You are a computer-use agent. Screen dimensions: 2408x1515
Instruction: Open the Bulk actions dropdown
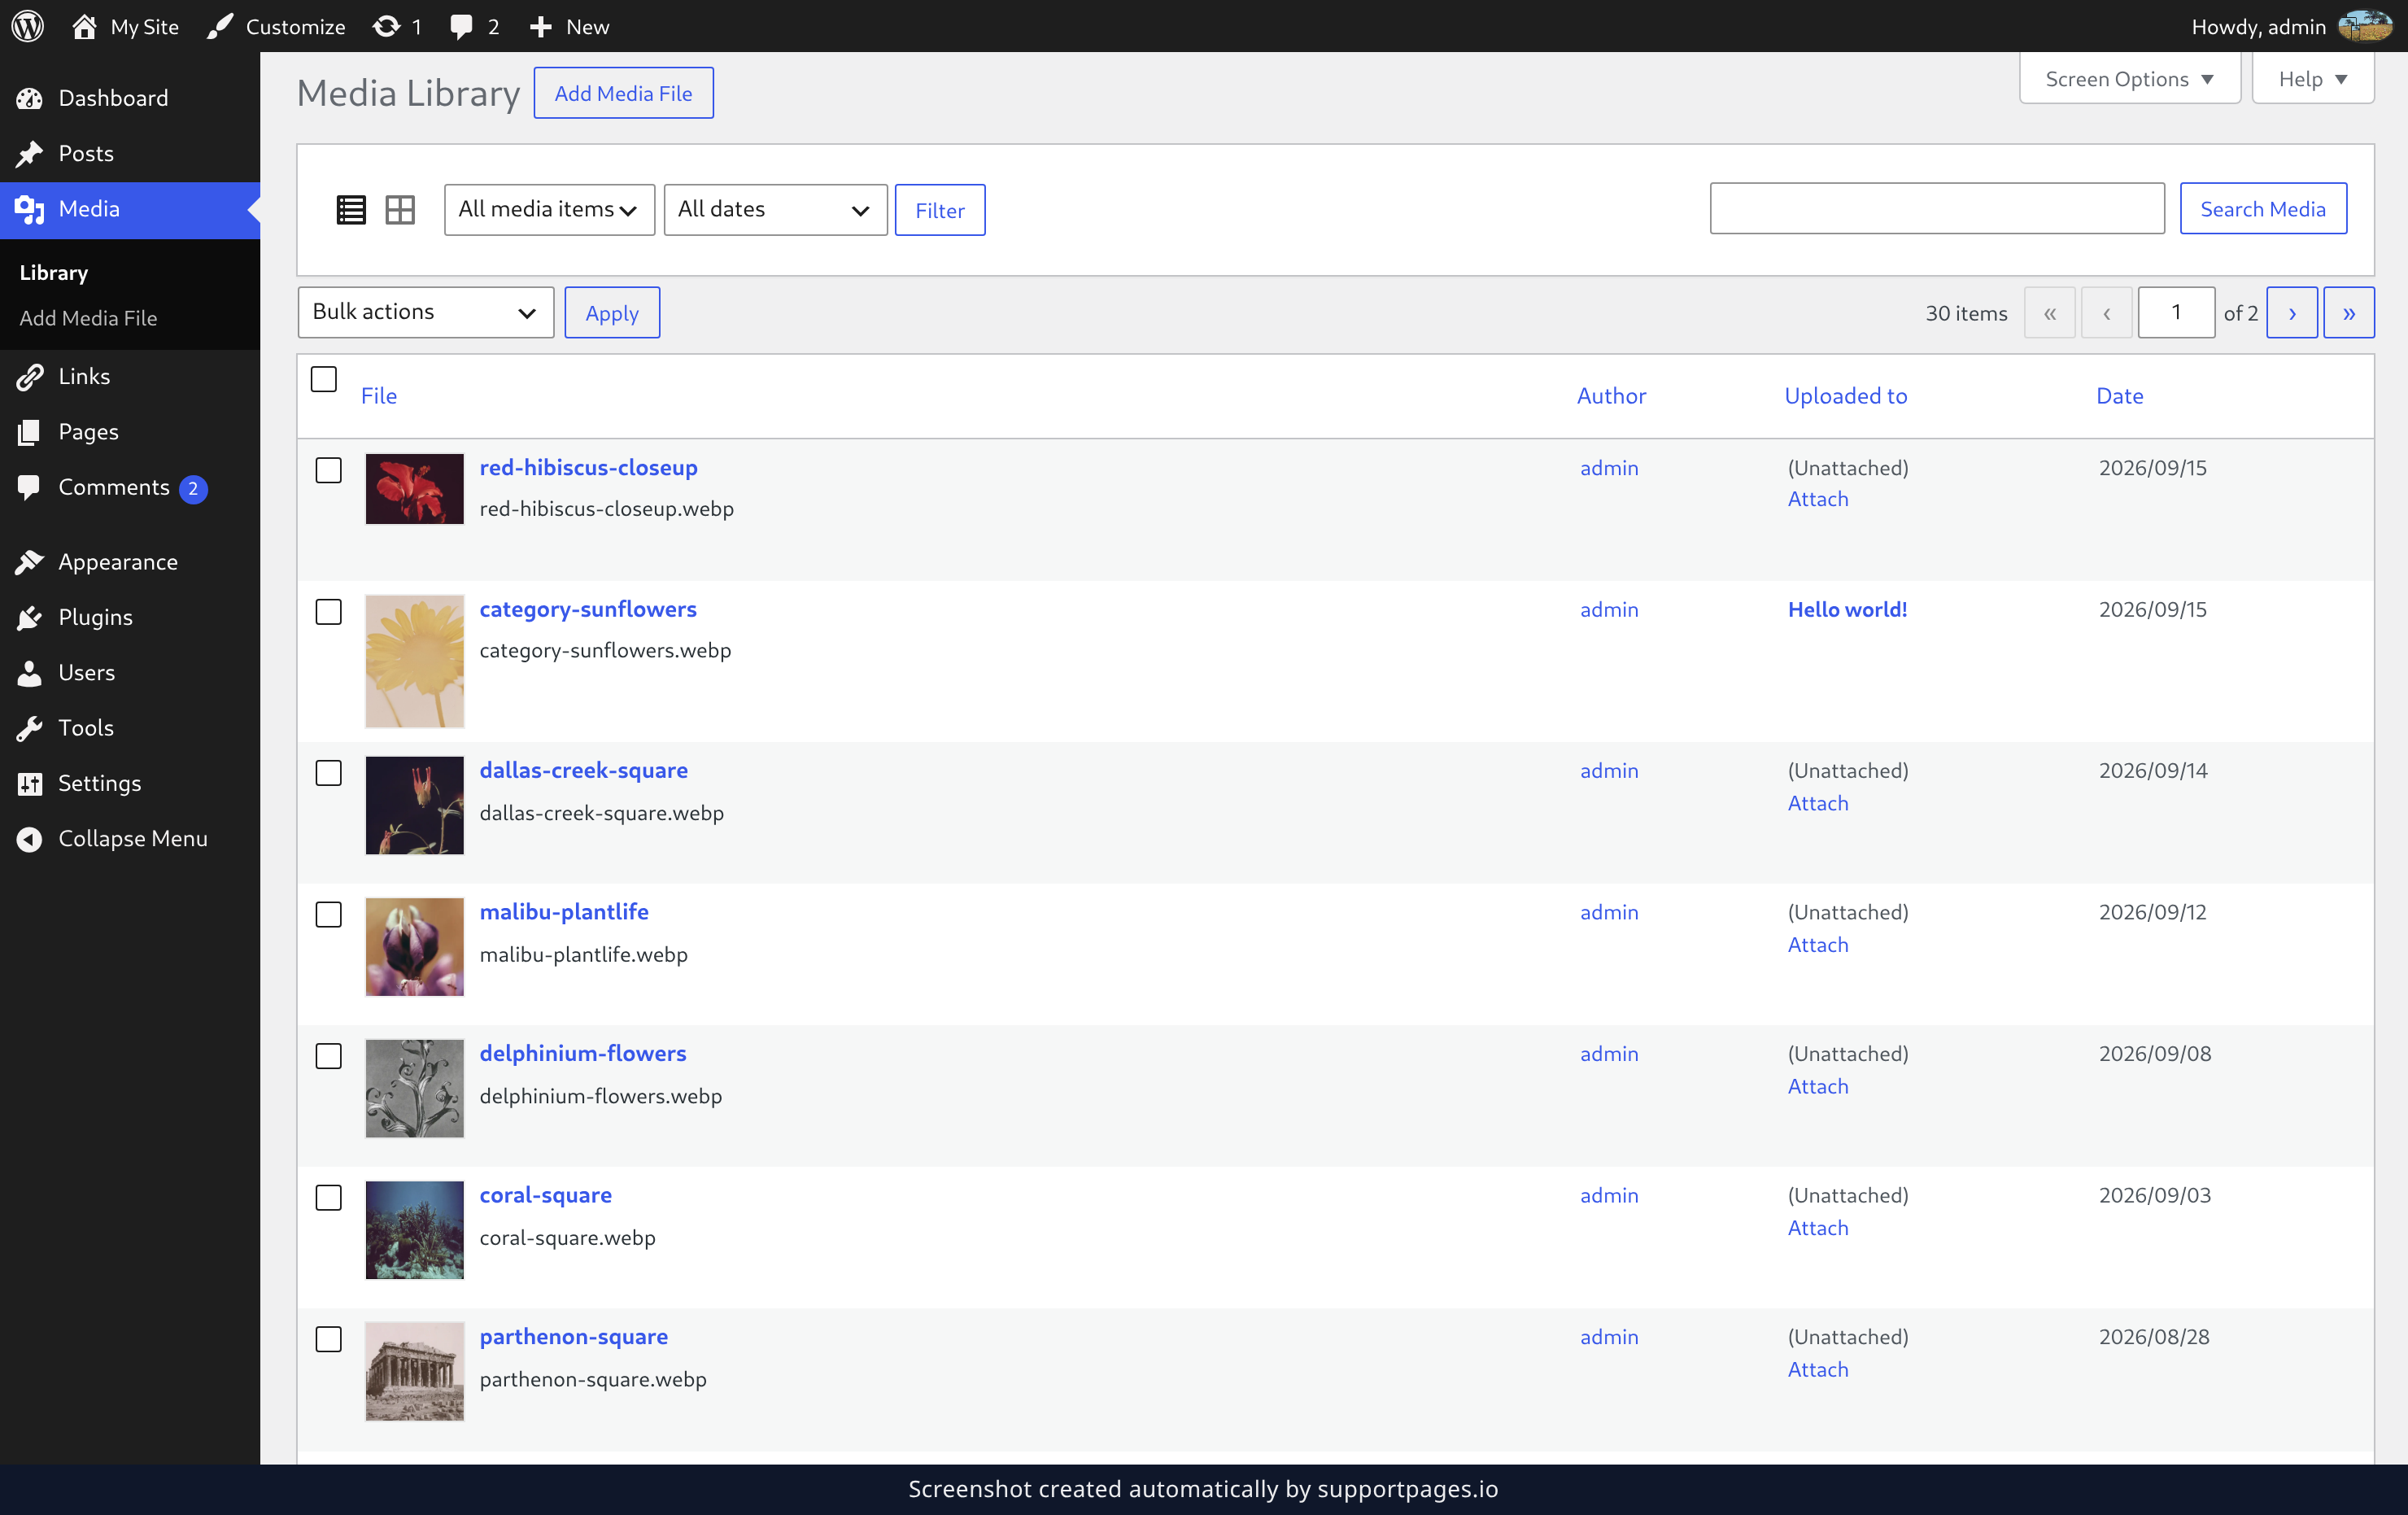coord(426,312)
